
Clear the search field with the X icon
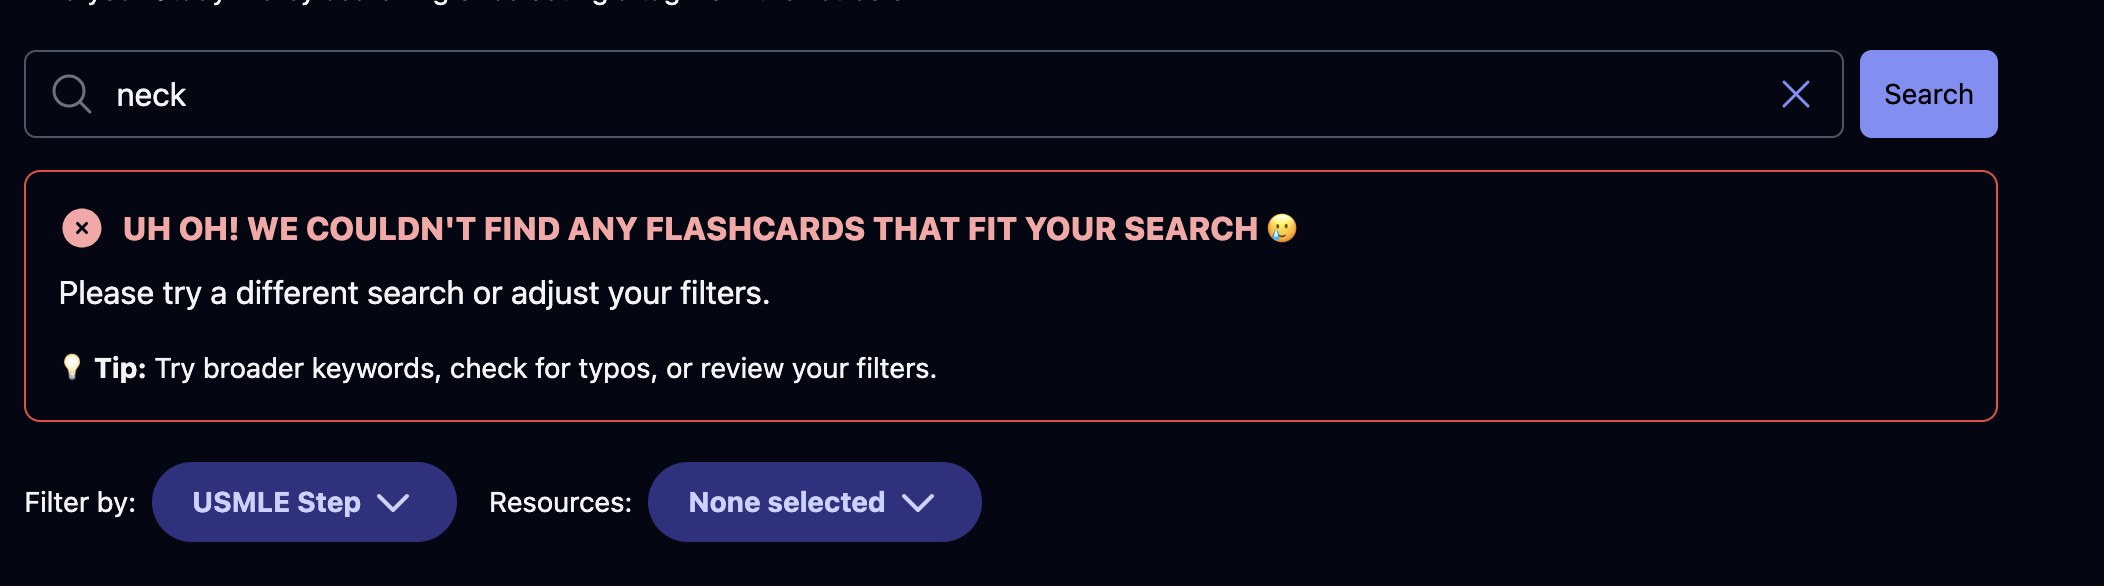click(x=1795, y=94)
